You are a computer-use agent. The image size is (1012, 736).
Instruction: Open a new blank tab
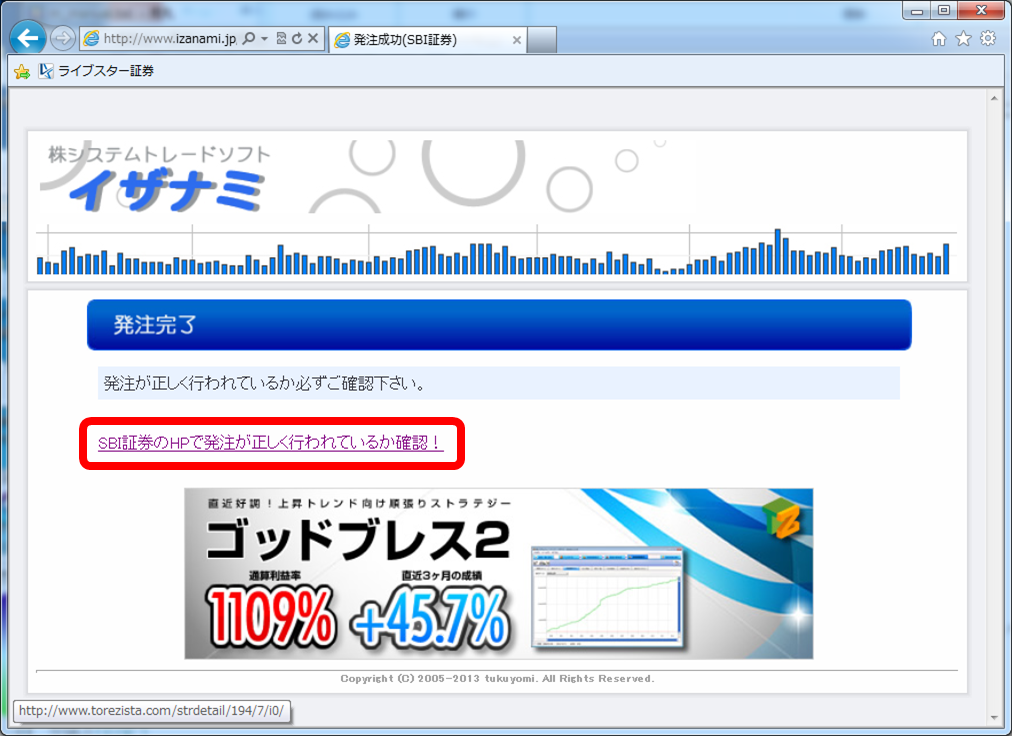542,40
